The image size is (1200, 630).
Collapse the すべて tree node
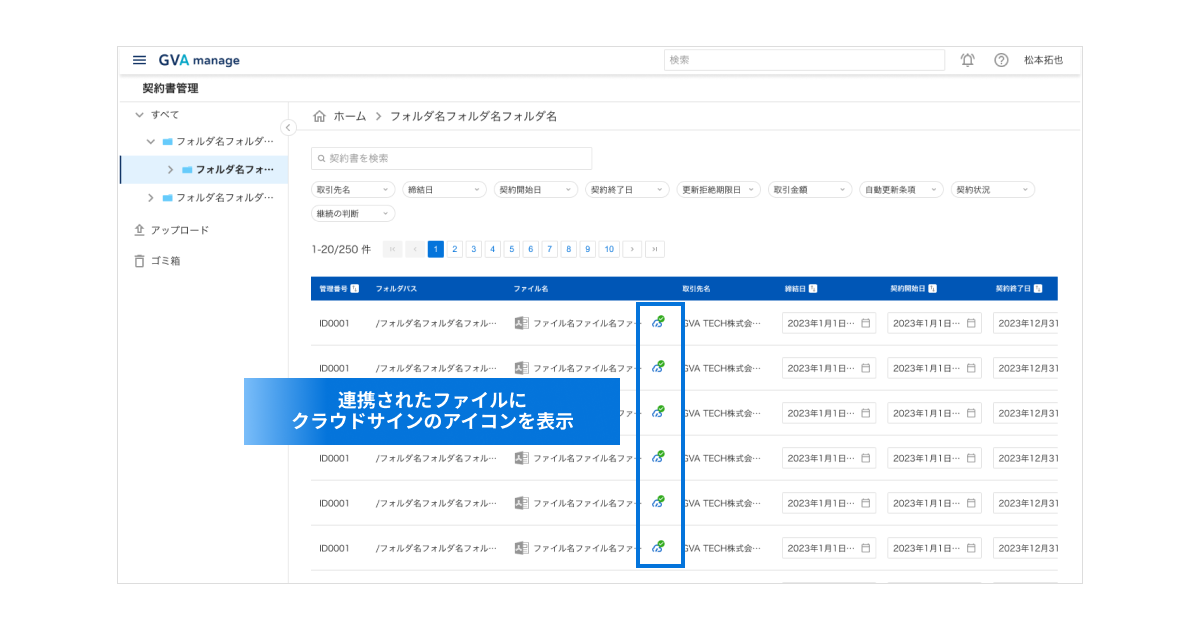pos(139,115)
